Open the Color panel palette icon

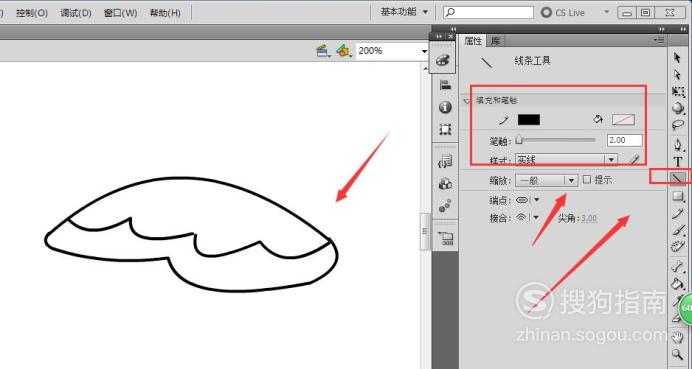[x=442, y=60]
